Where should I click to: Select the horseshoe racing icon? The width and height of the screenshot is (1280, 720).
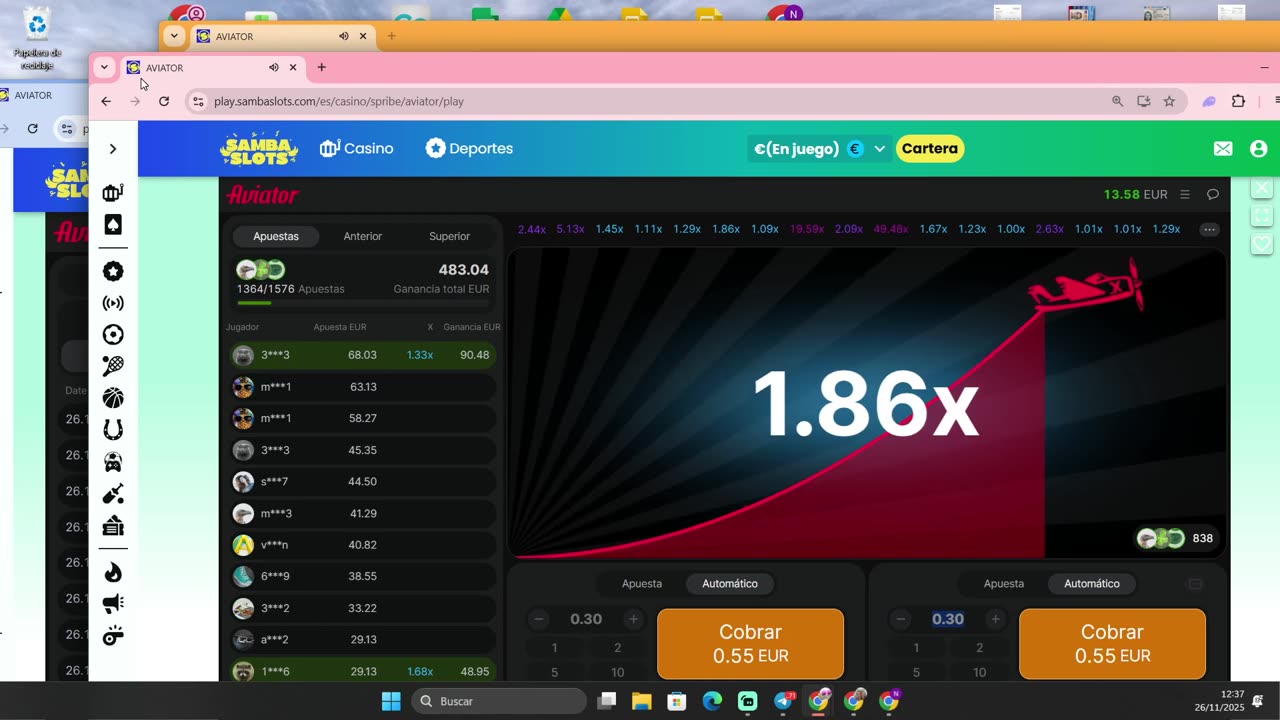point(113,430)
